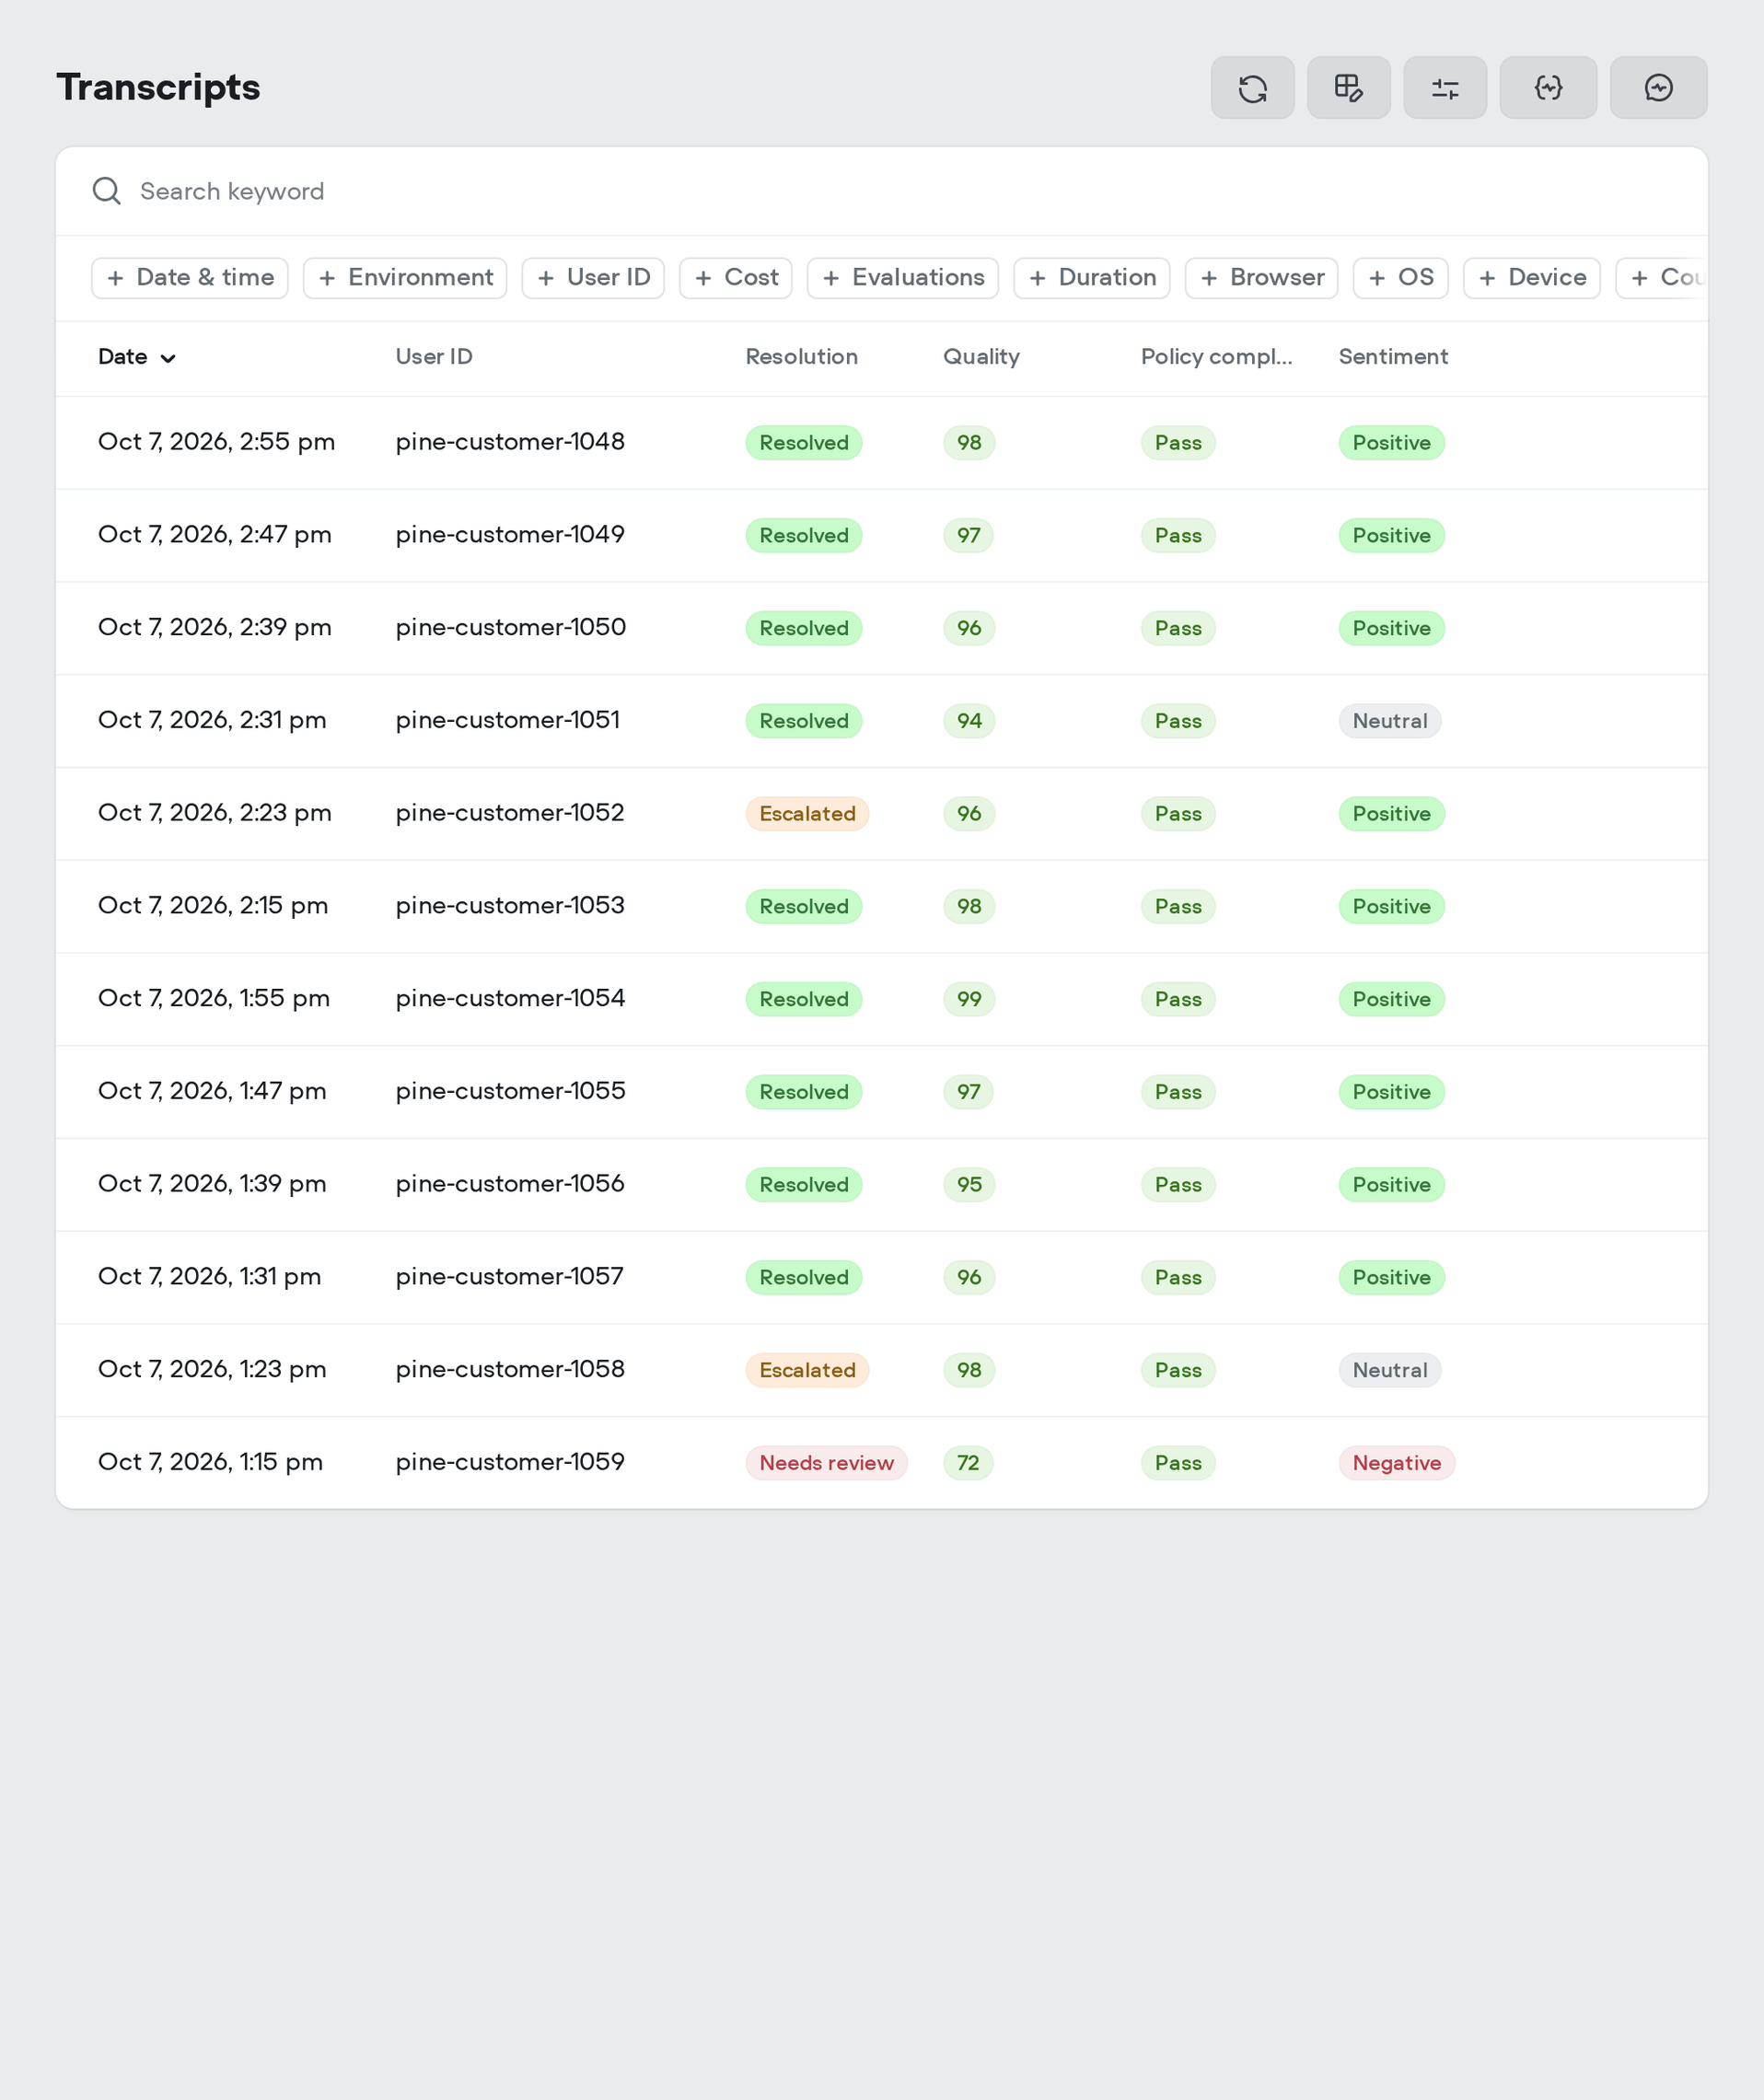Click Pass badge in pine-customer-1054 row

click(1178, 999)
